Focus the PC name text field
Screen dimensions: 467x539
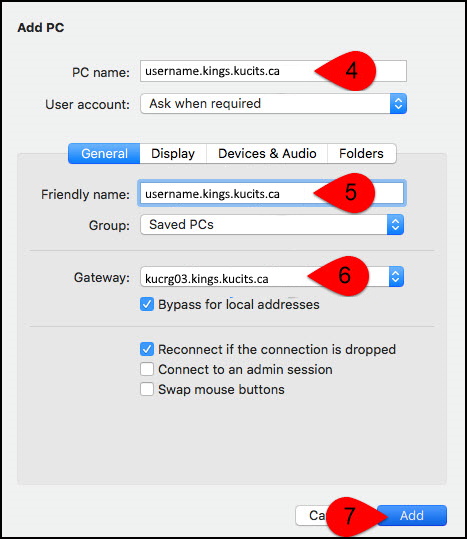(x=273, y=71)
